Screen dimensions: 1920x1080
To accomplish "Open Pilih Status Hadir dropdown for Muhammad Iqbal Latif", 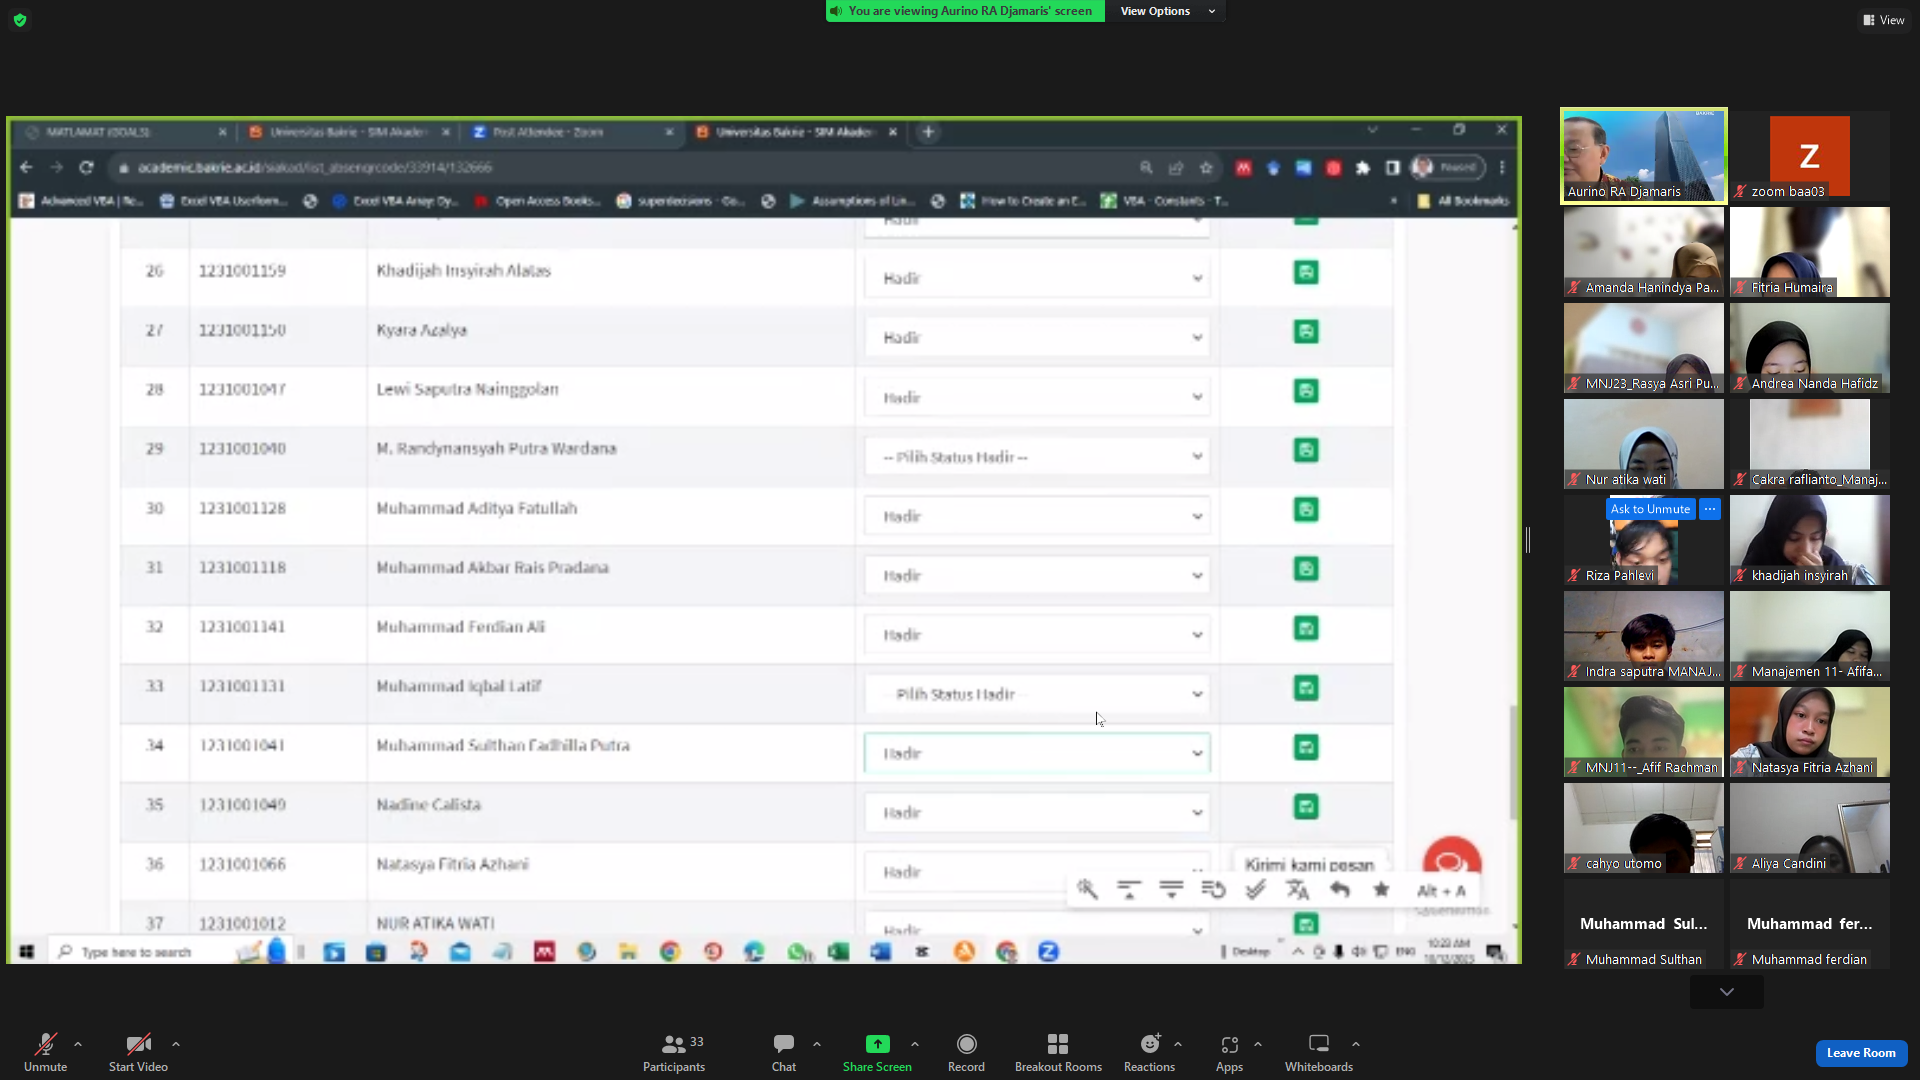I will click(x=1037, y=694).
